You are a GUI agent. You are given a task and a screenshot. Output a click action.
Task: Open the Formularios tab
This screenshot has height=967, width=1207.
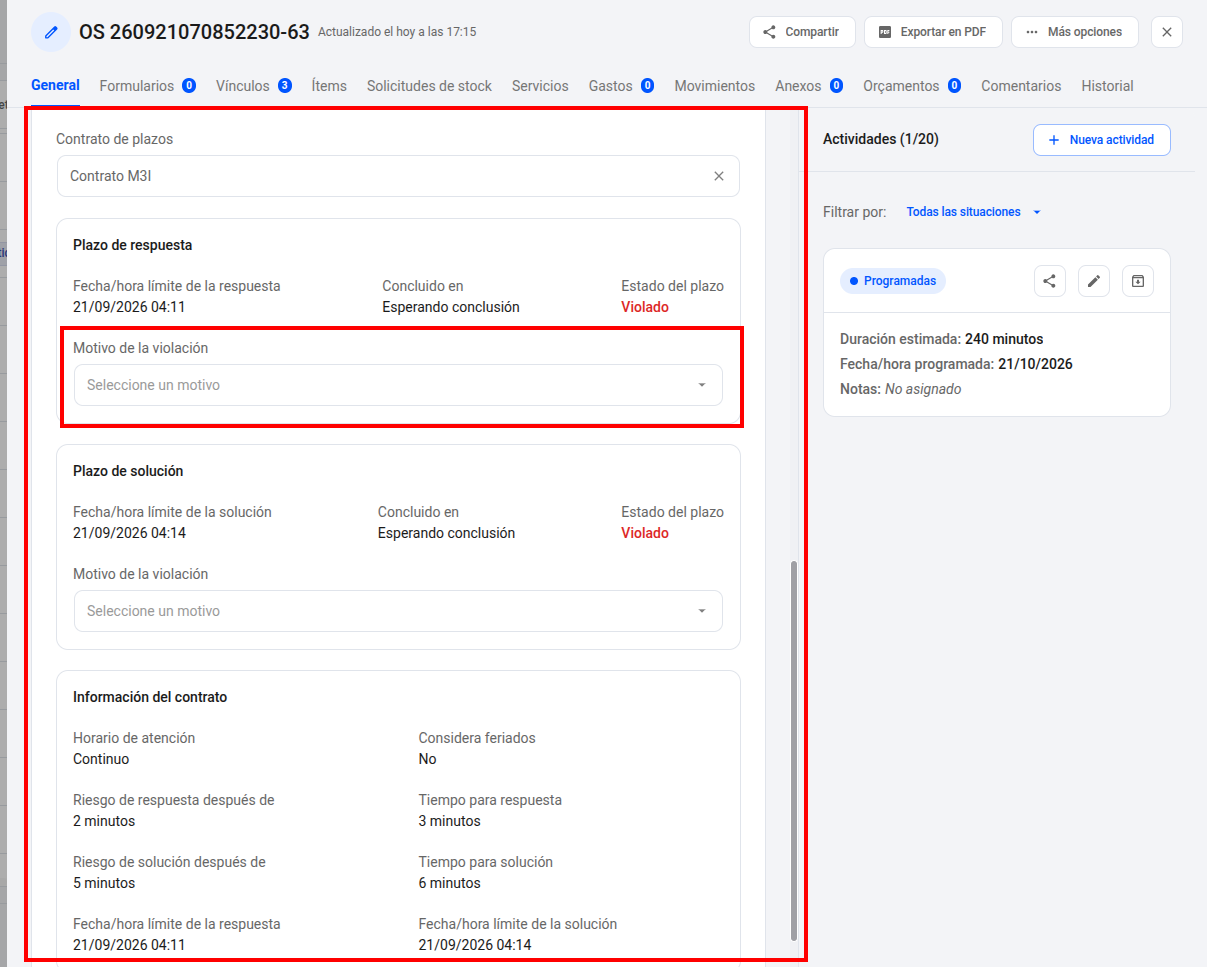coord(147,86)
